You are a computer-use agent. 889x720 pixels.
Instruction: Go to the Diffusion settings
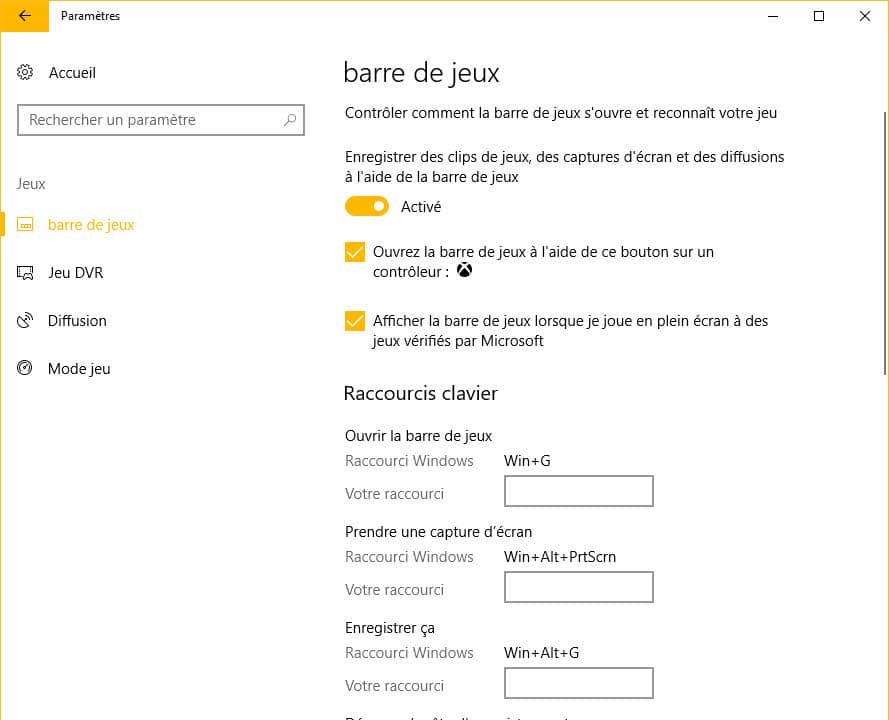77,321
